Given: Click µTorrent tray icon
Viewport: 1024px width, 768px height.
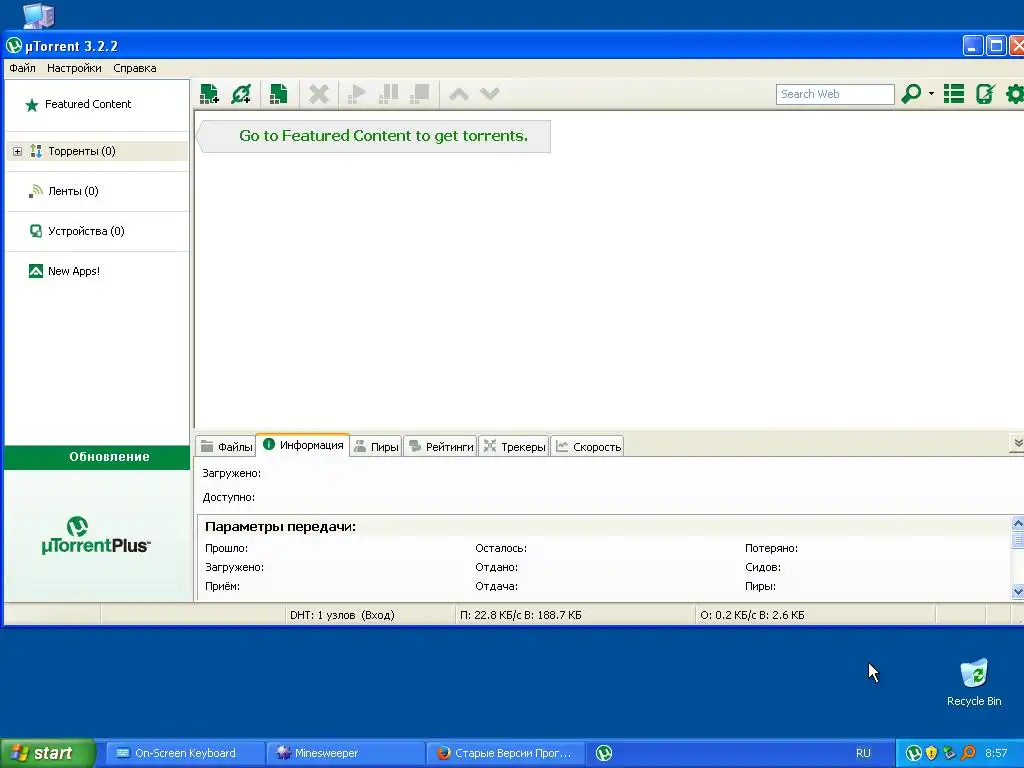Looking at the screenshot, I should pyautogui.click(x=914, y=753).
